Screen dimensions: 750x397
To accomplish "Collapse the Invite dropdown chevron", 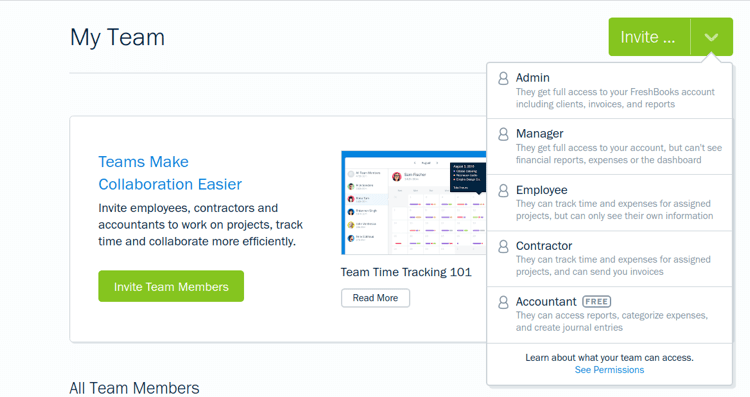I will tap(712, 37).
